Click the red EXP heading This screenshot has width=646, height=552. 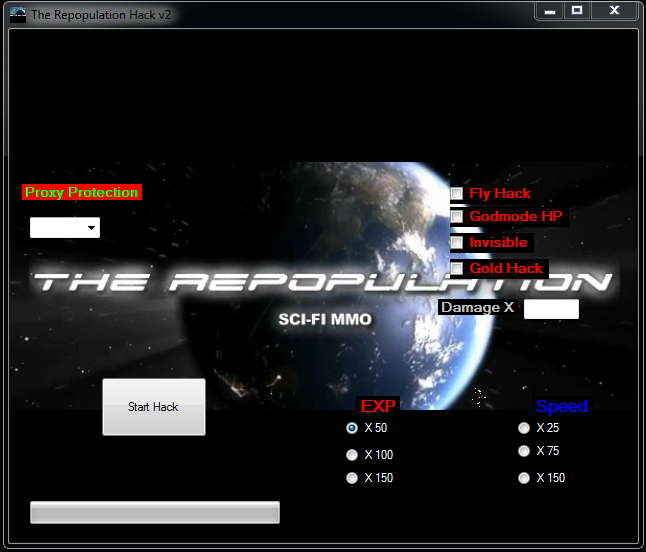pos(378,406)
